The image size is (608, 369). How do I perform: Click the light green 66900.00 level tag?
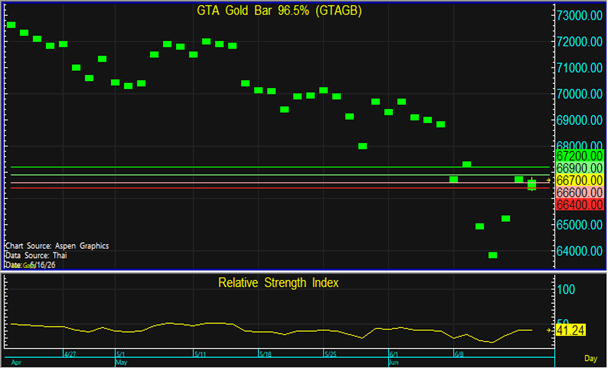pos(580,168)
